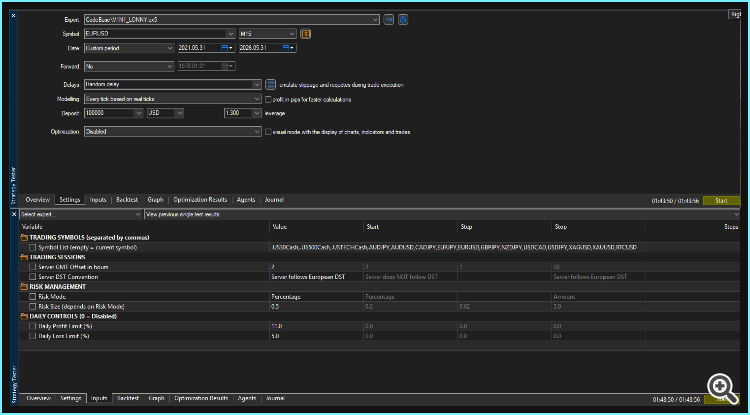Switch to Backtest tab in upper panel

pos(127,200)
